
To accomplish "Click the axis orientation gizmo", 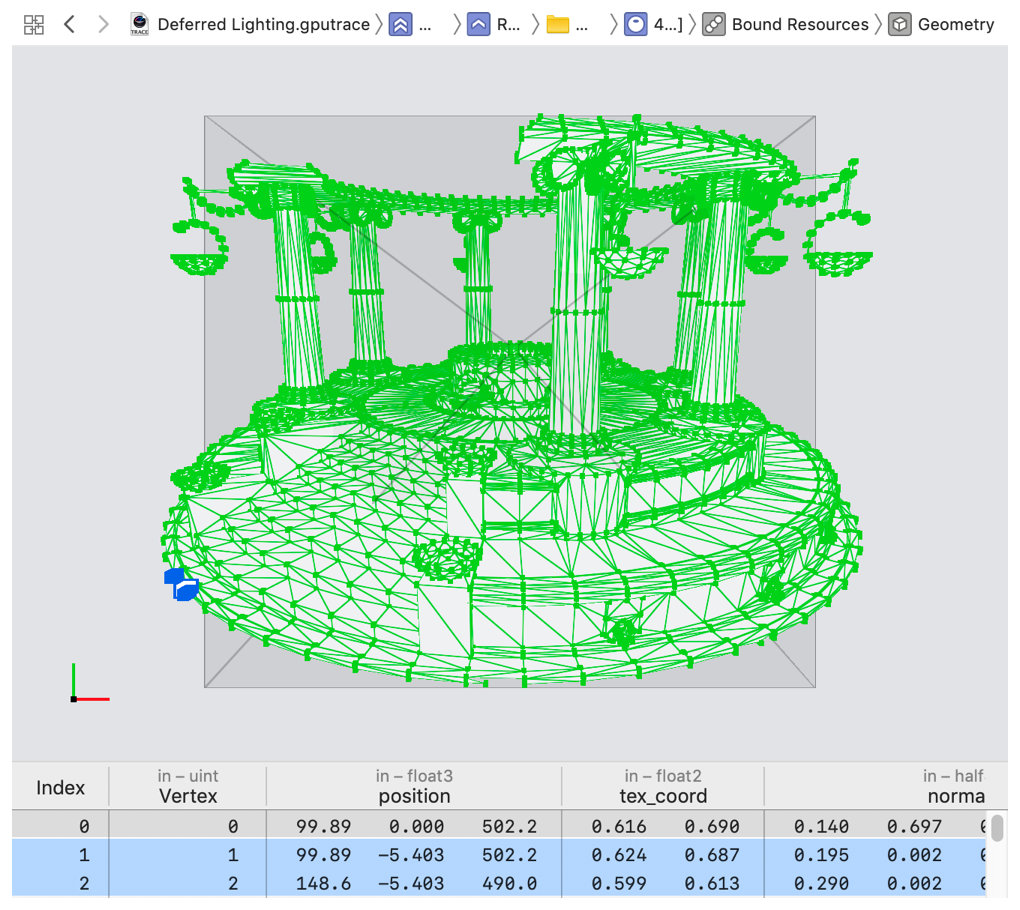I will (x=90, y=683).
